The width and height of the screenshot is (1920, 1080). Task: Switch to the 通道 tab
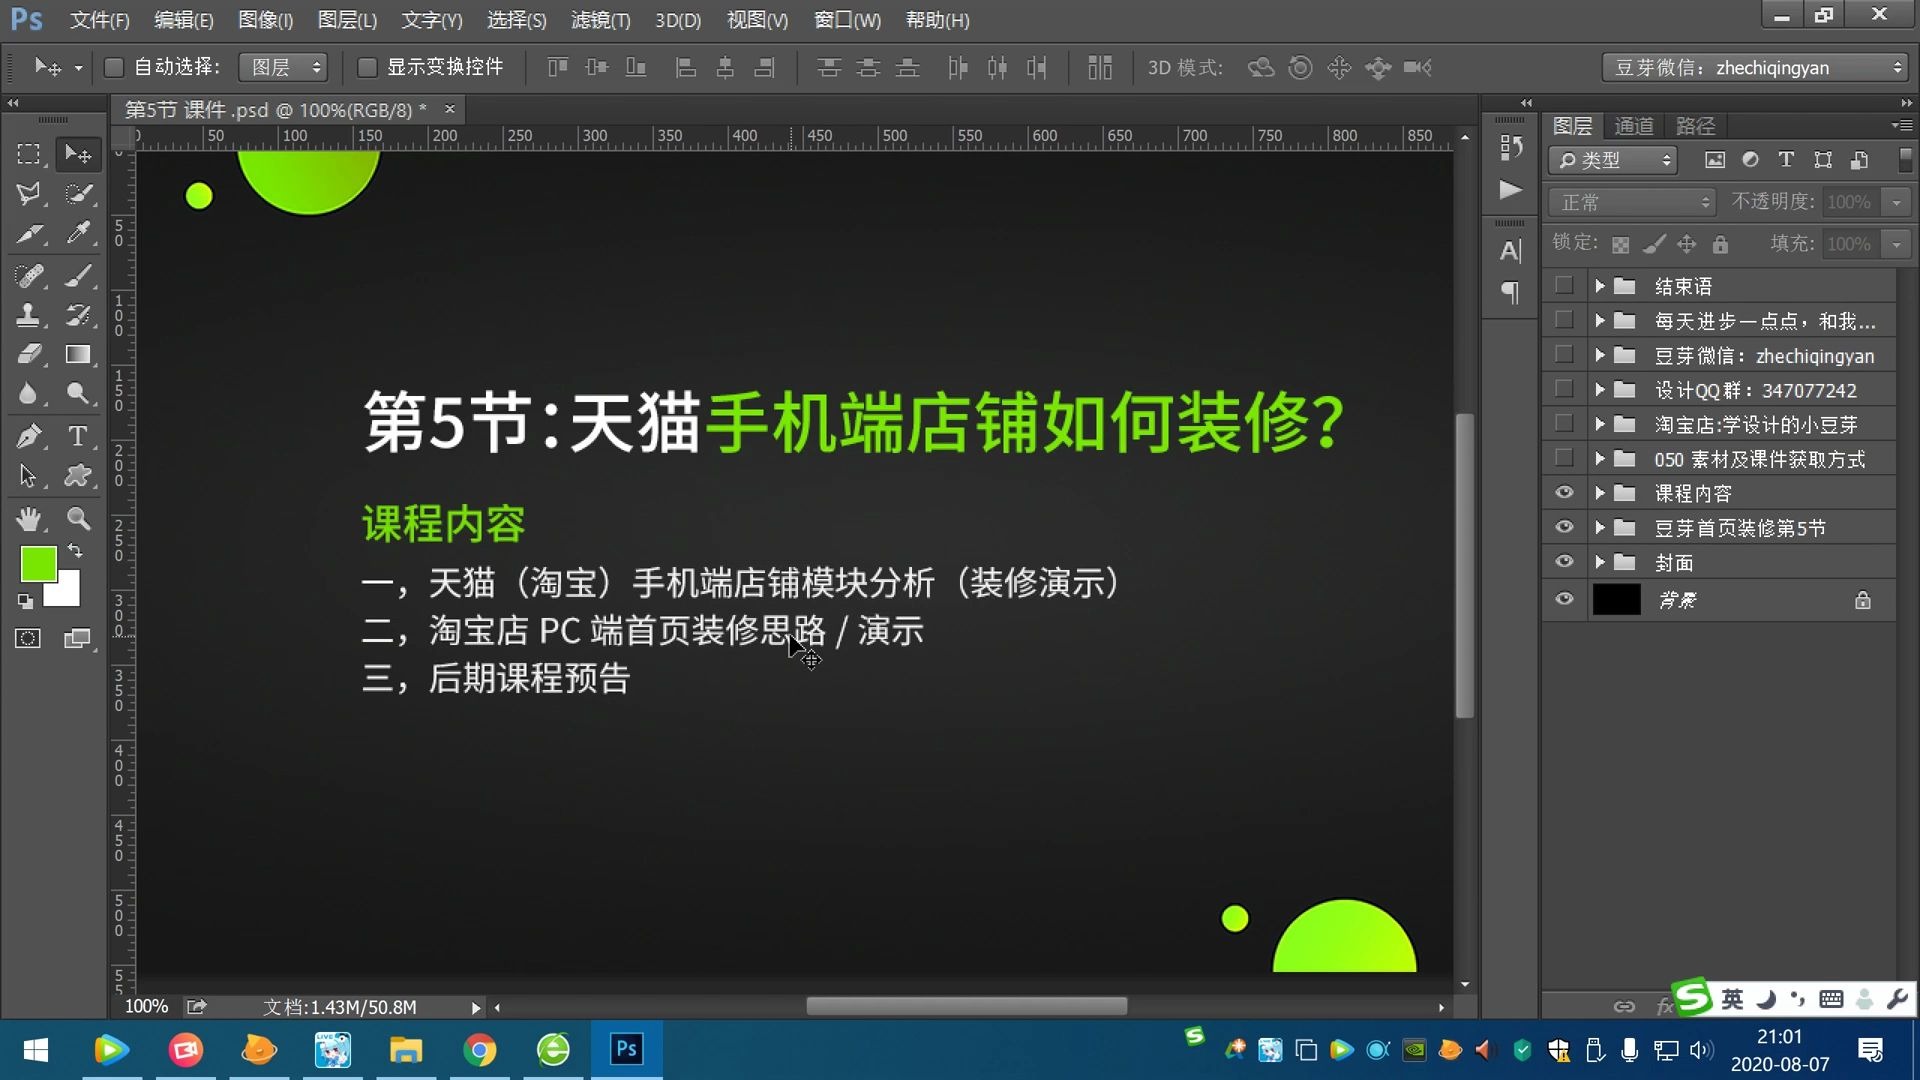coord(1634,126)
